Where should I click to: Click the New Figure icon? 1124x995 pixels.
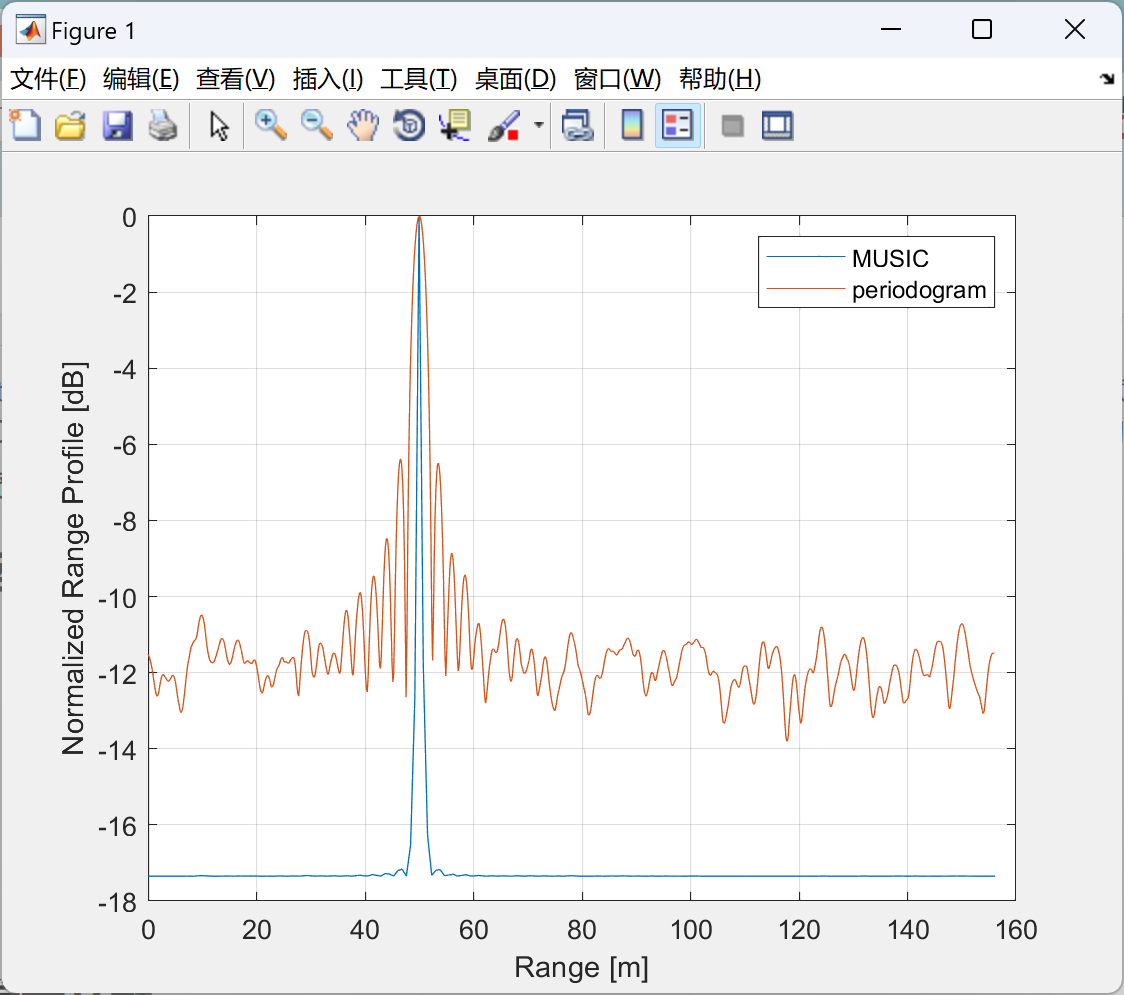pyautogui.click(x=25, y=125)
